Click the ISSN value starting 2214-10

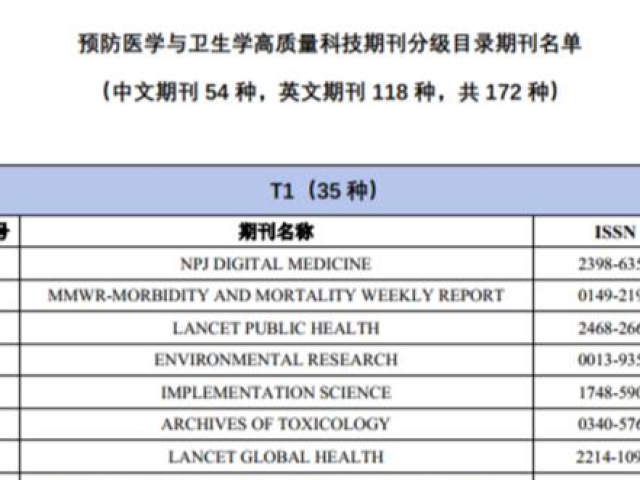(x=608, y=457)
